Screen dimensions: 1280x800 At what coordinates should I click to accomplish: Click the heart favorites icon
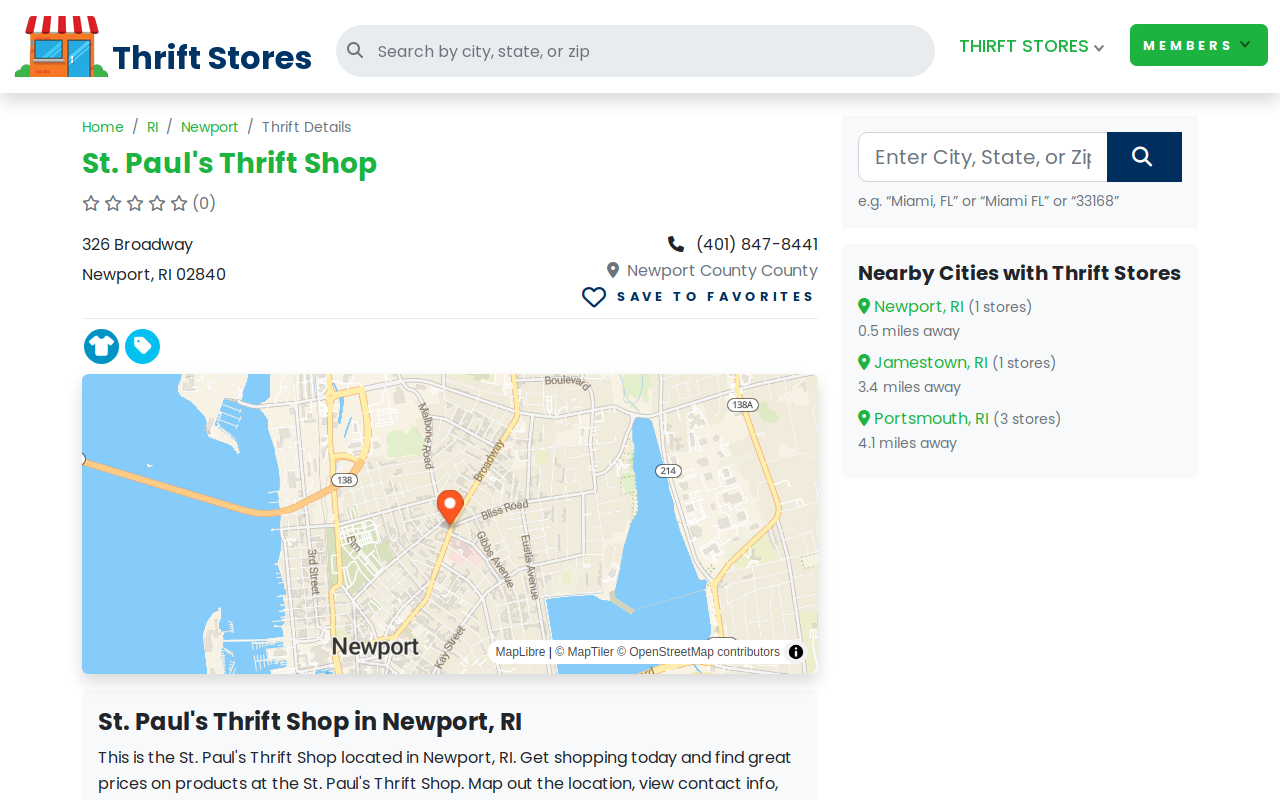coord(594,297)
